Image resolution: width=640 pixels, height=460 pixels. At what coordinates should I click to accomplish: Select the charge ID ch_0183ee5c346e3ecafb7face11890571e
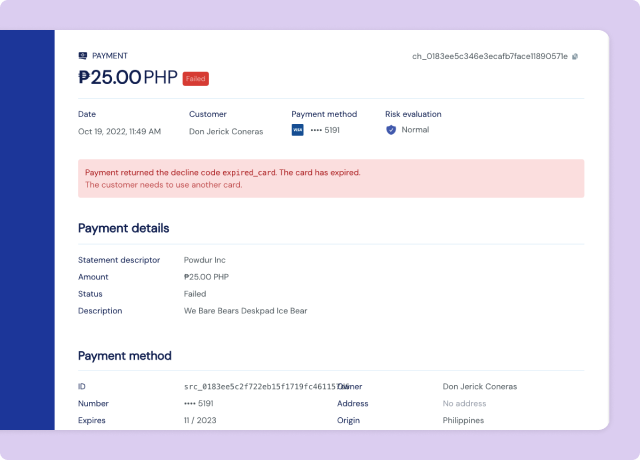[490, 56]
